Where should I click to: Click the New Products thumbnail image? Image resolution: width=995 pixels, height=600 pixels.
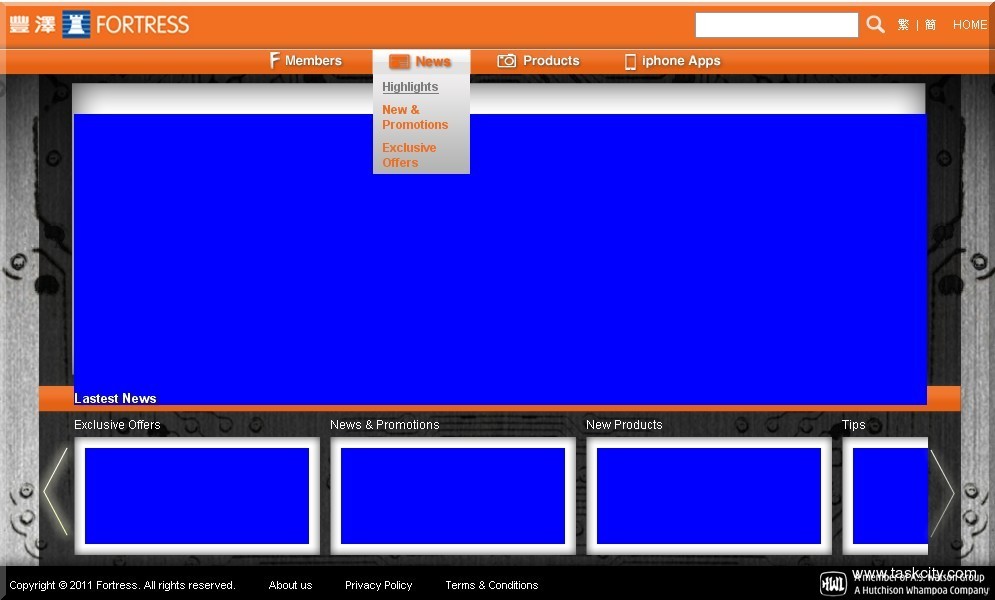coord(708,496)
